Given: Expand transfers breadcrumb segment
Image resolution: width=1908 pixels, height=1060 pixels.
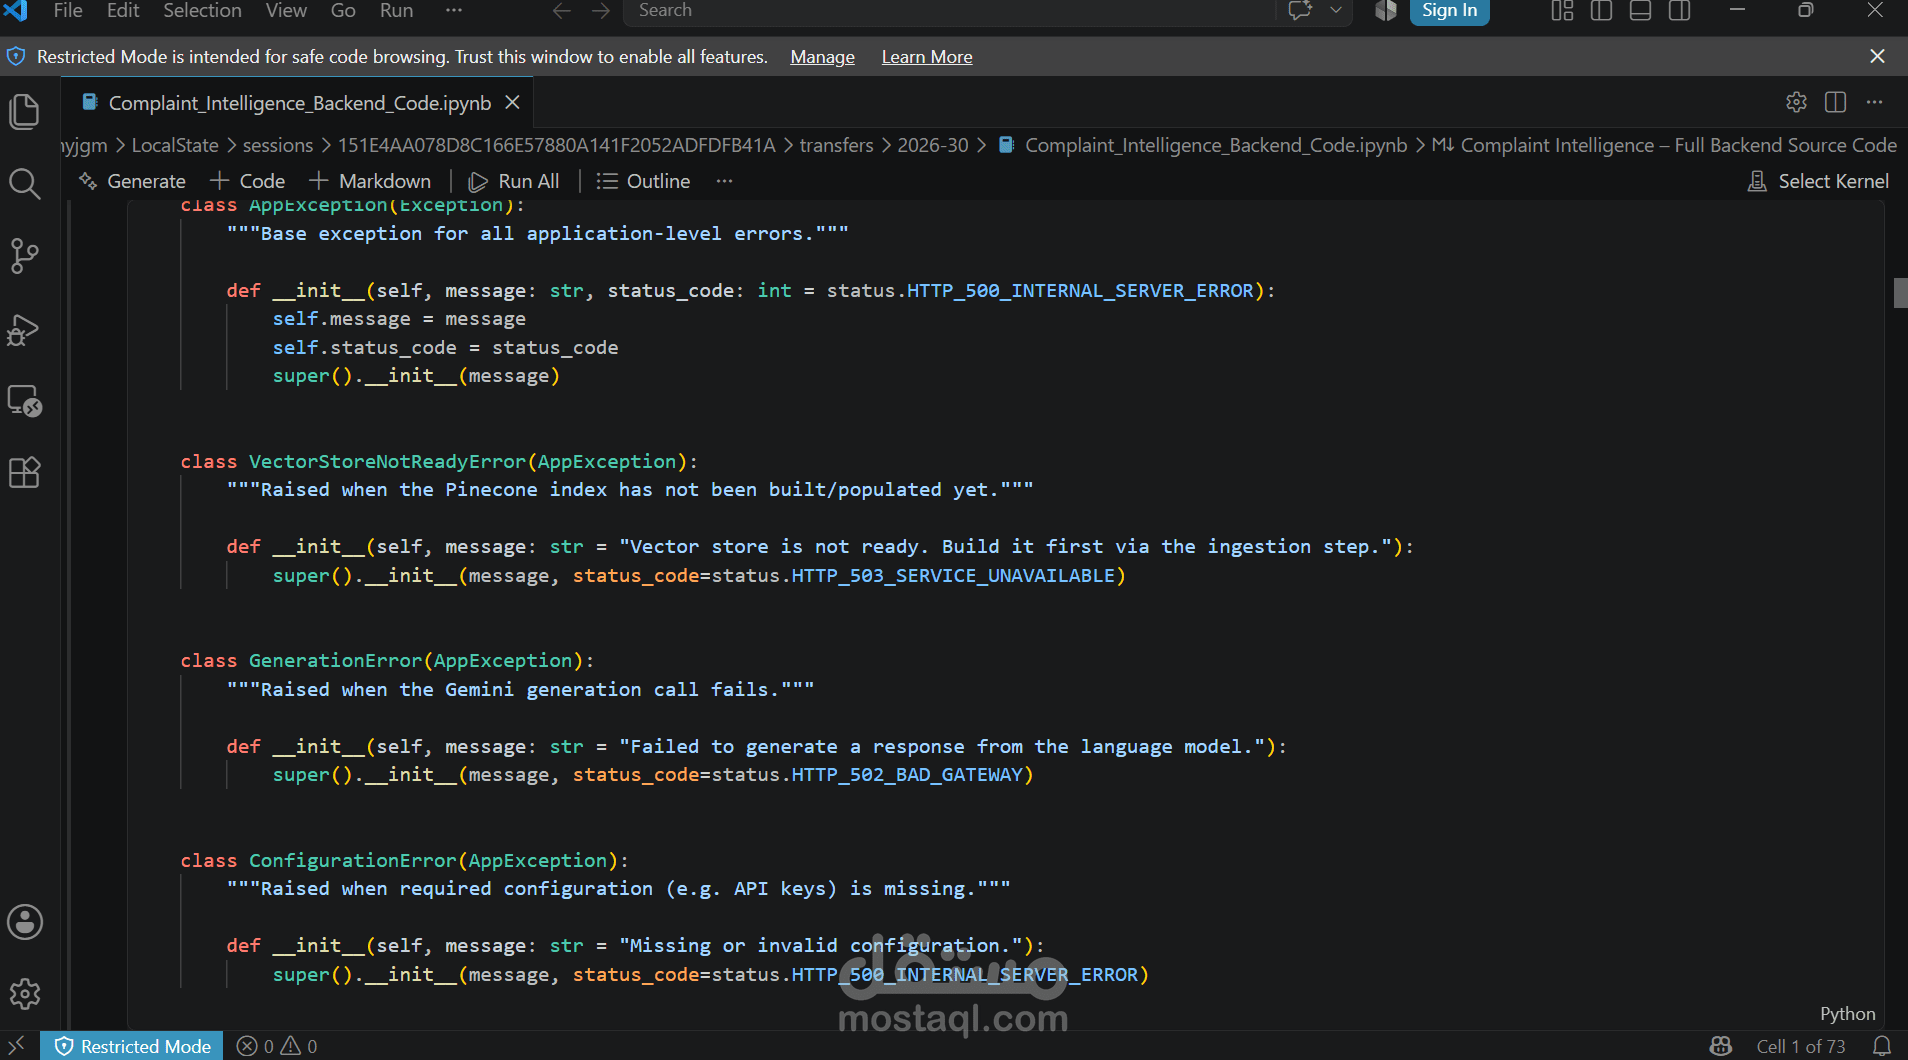Looking at the screenshot, I should (837, 145).
